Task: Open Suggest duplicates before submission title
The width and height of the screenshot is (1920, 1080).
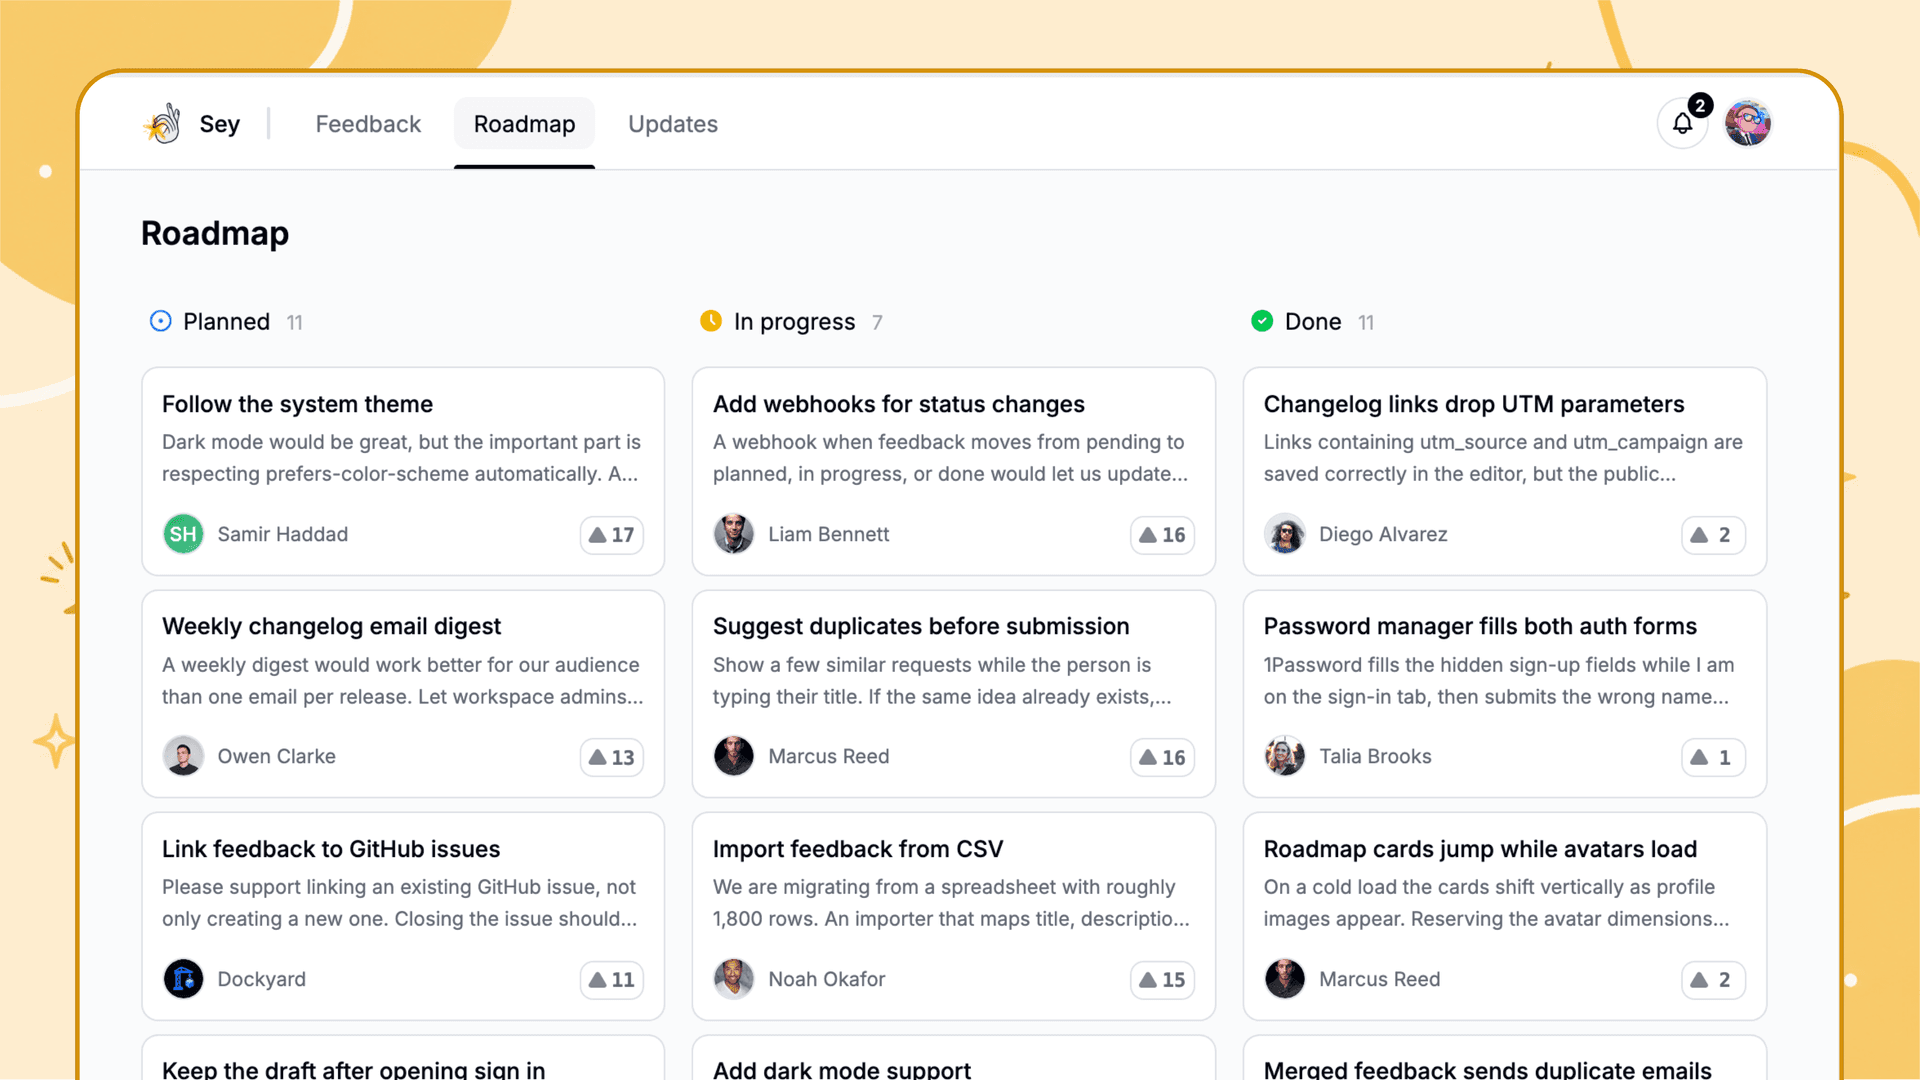Action: click(x=921, y=626)
